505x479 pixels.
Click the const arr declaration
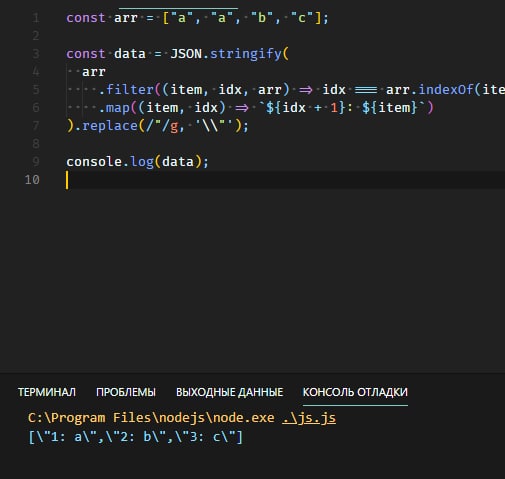197,18
